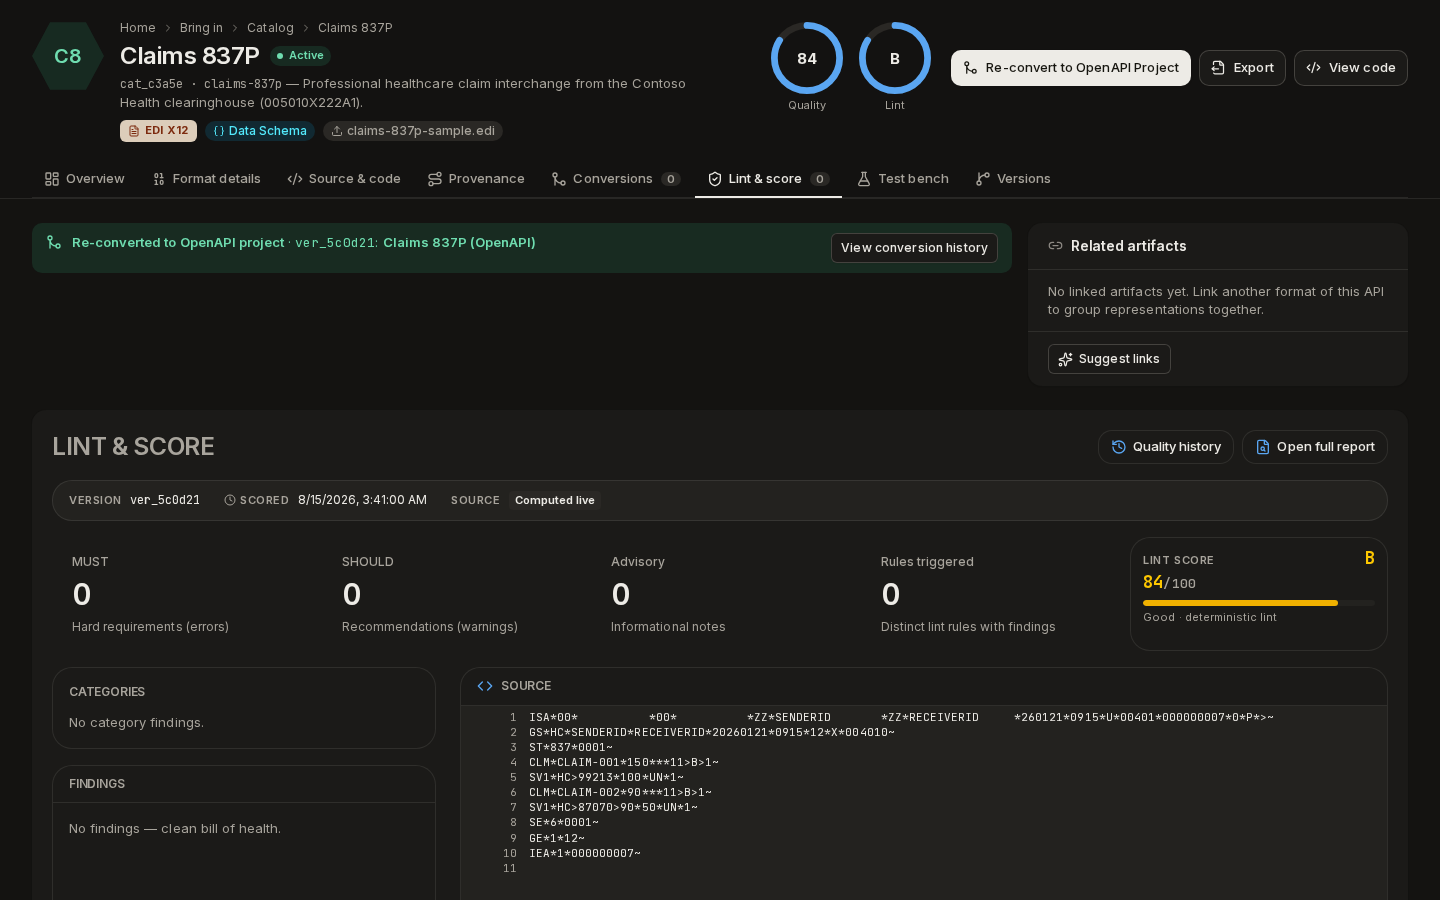Go to the Provenance tab
The image size is (1440, 900).
click(x=476, y=179)
